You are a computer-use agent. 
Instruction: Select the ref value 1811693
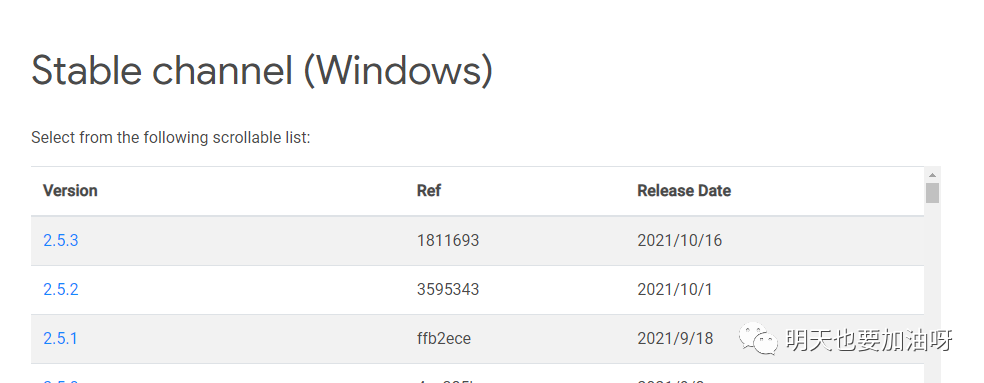[x=448, y=240]
